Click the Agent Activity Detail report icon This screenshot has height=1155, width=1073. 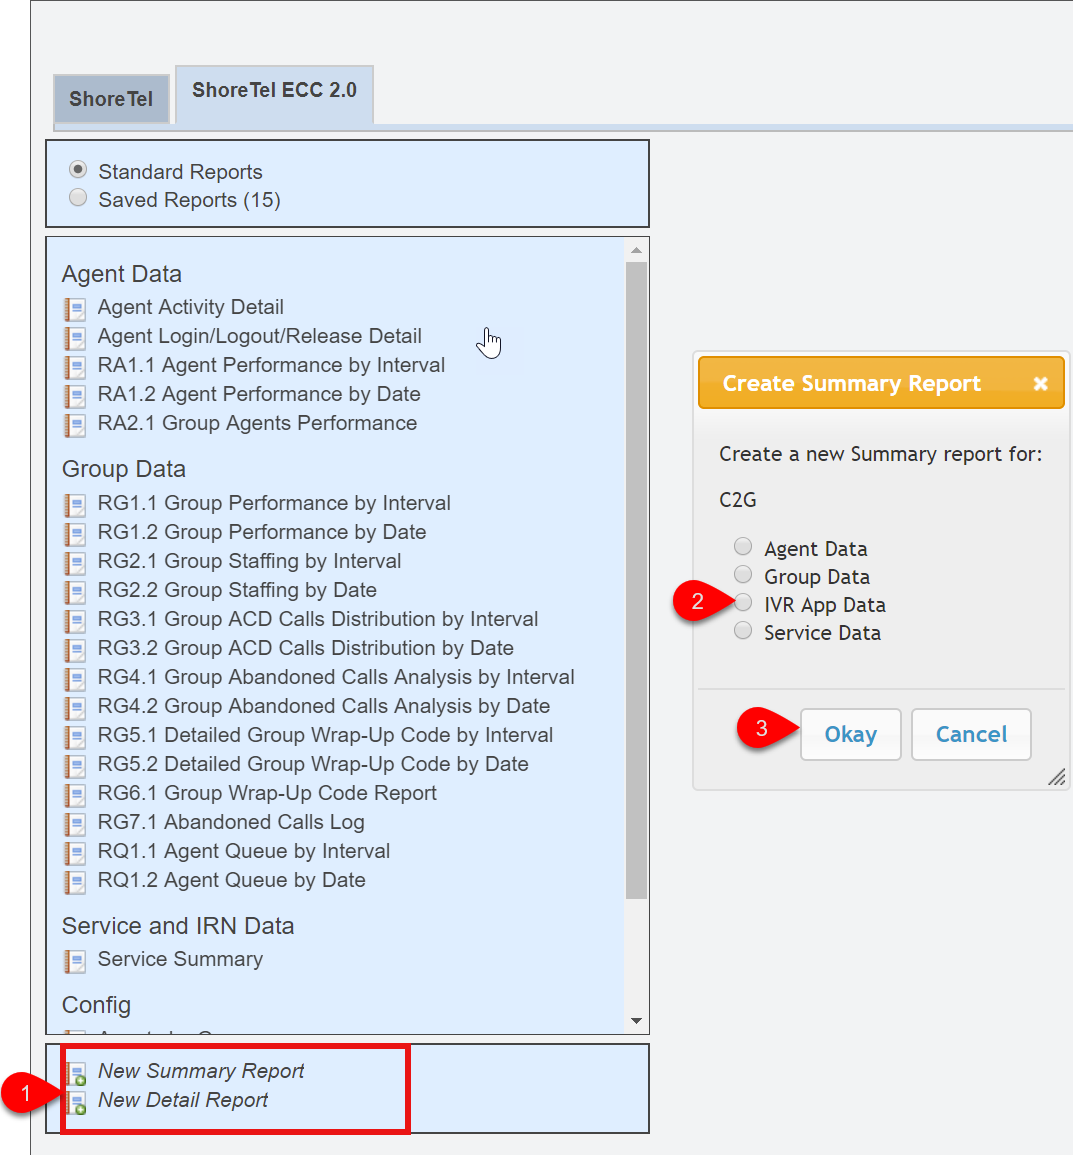pyautogui.click(x=75, y=308)
